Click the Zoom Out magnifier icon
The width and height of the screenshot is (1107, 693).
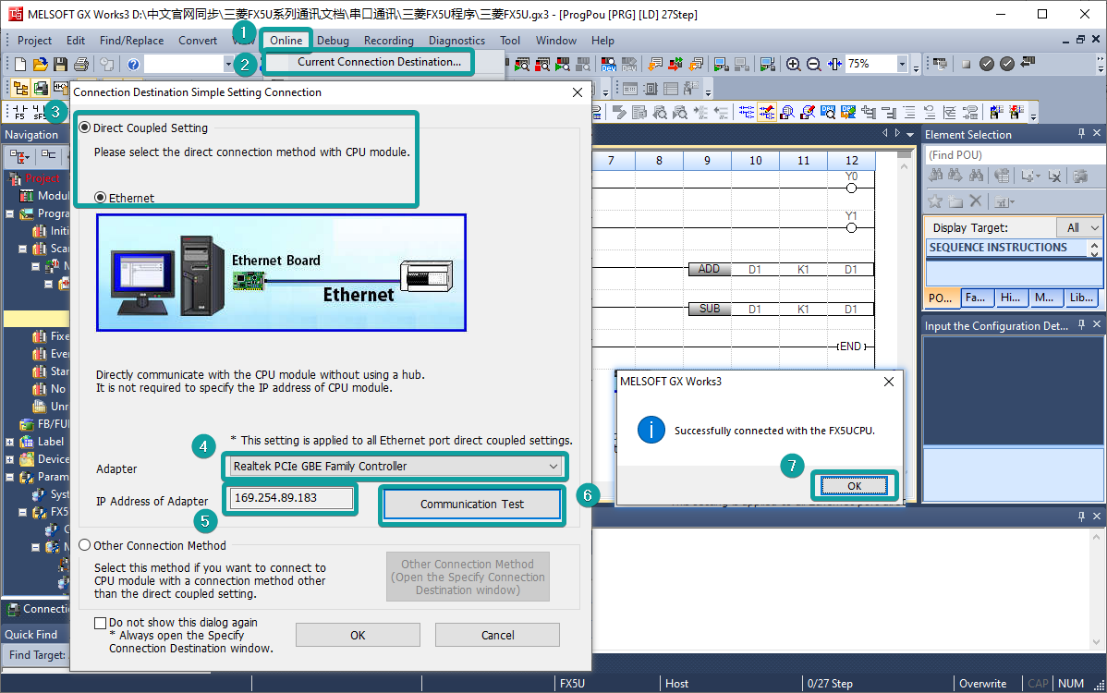(x=814, y=64)
